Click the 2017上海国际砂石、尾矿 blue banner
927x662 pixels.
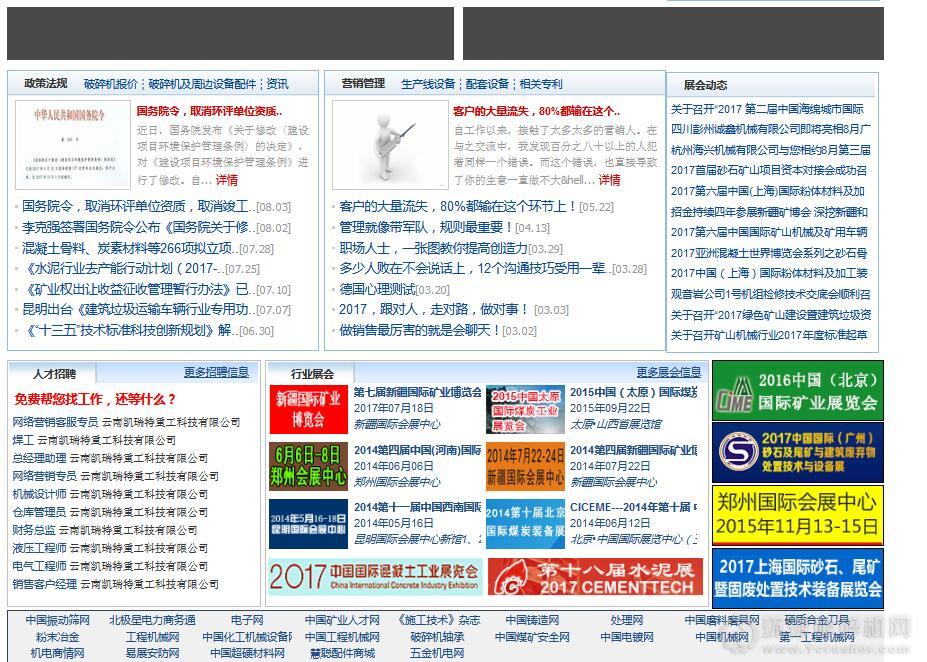click(x=797, y=578)
